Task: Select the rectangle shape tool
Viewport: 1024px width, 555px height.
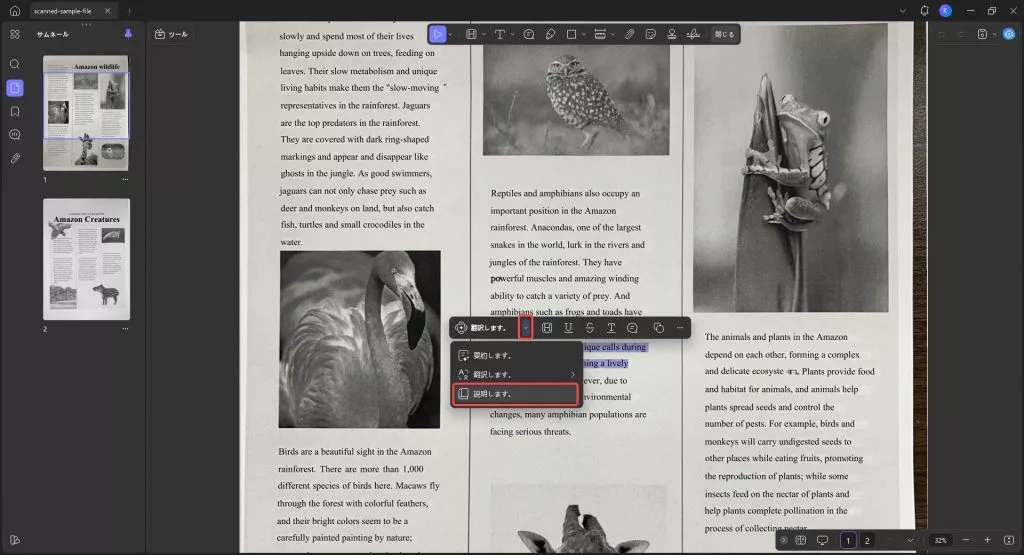Action: click(571, 34)
